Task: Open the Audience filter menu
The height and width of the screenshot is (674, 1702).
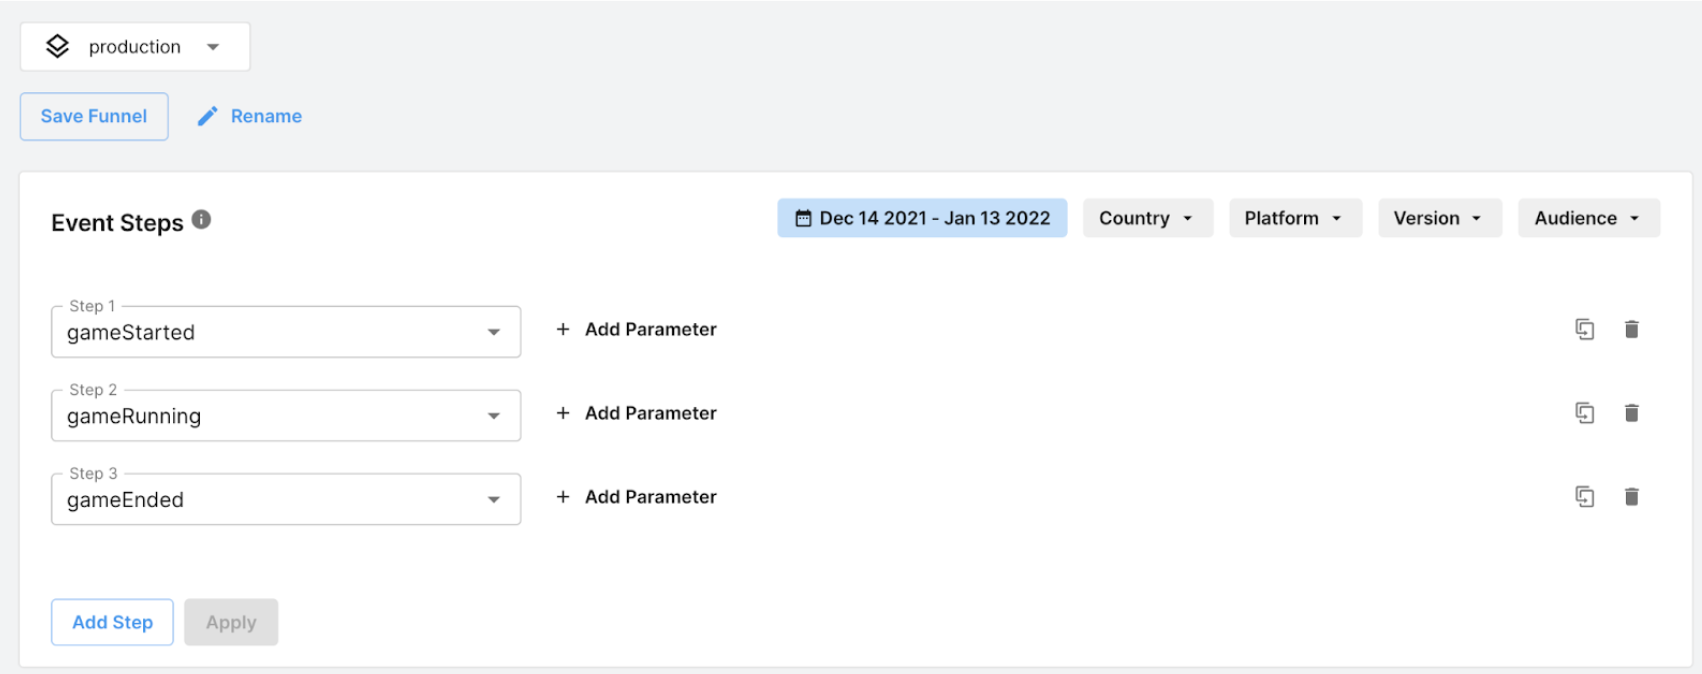Action: (1588, 218)
